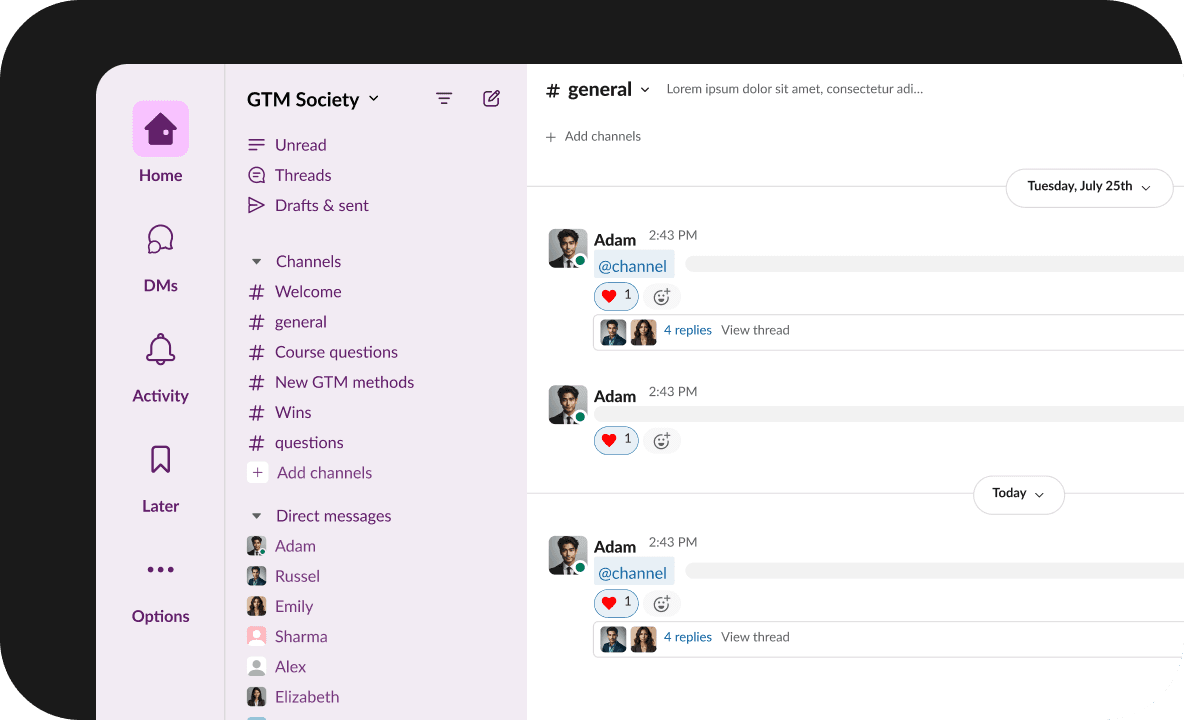1184x720 pixels.
Task: Collapse the Channels section
Action: [257, 262]
